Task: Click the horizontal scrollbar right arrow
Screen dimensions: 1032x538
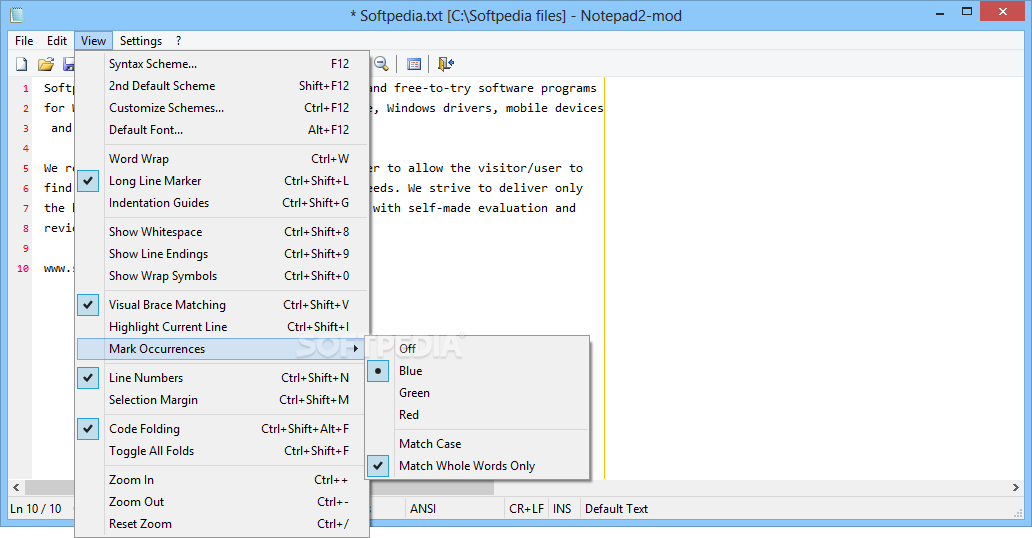Action: pos(1016,487)
